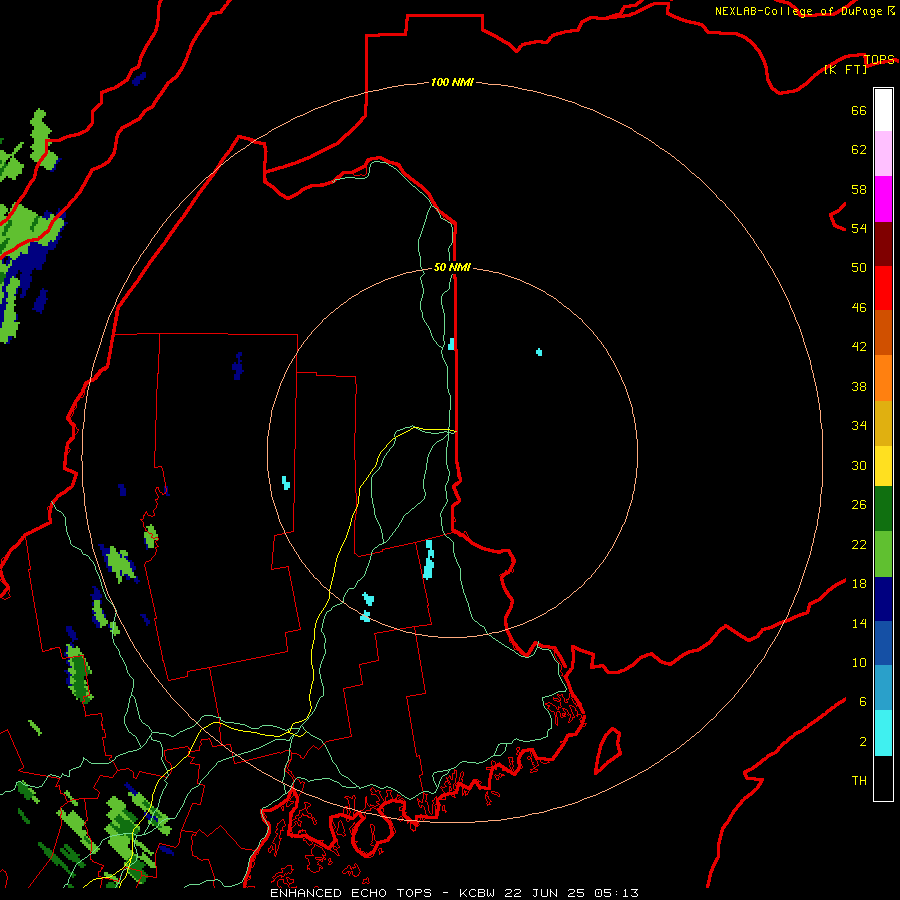The height and width of the screenshot is (900, 900).
Task: Click the K FT units label
Action: 845,69
